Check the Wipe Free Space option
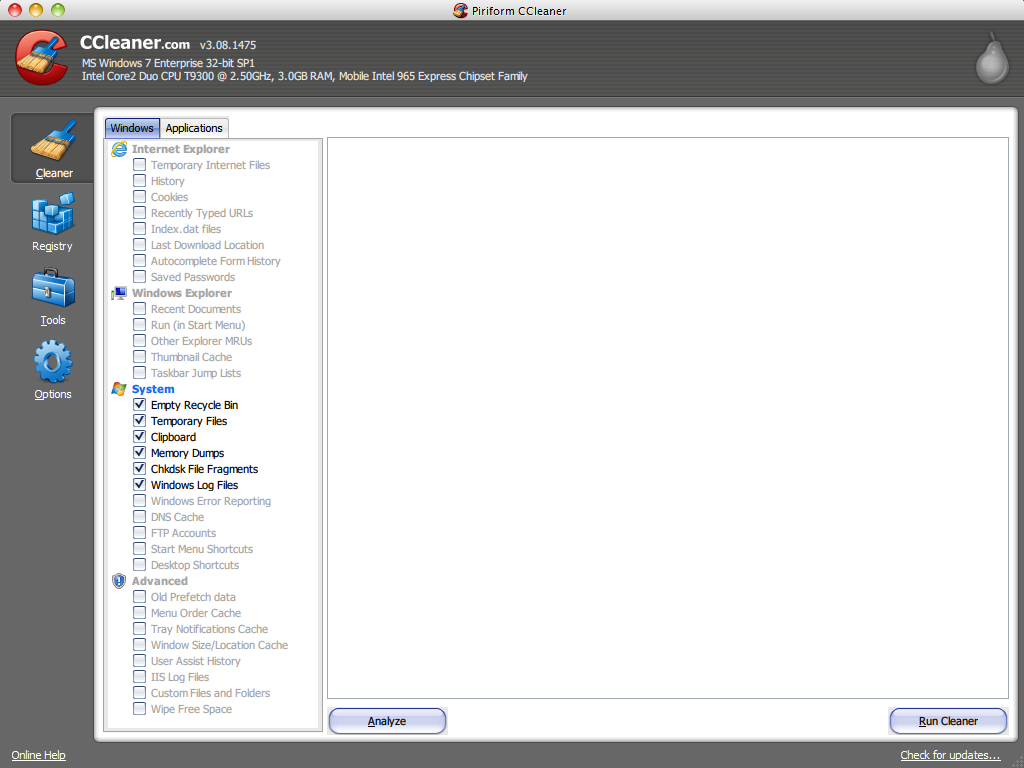 click(139, 709)
